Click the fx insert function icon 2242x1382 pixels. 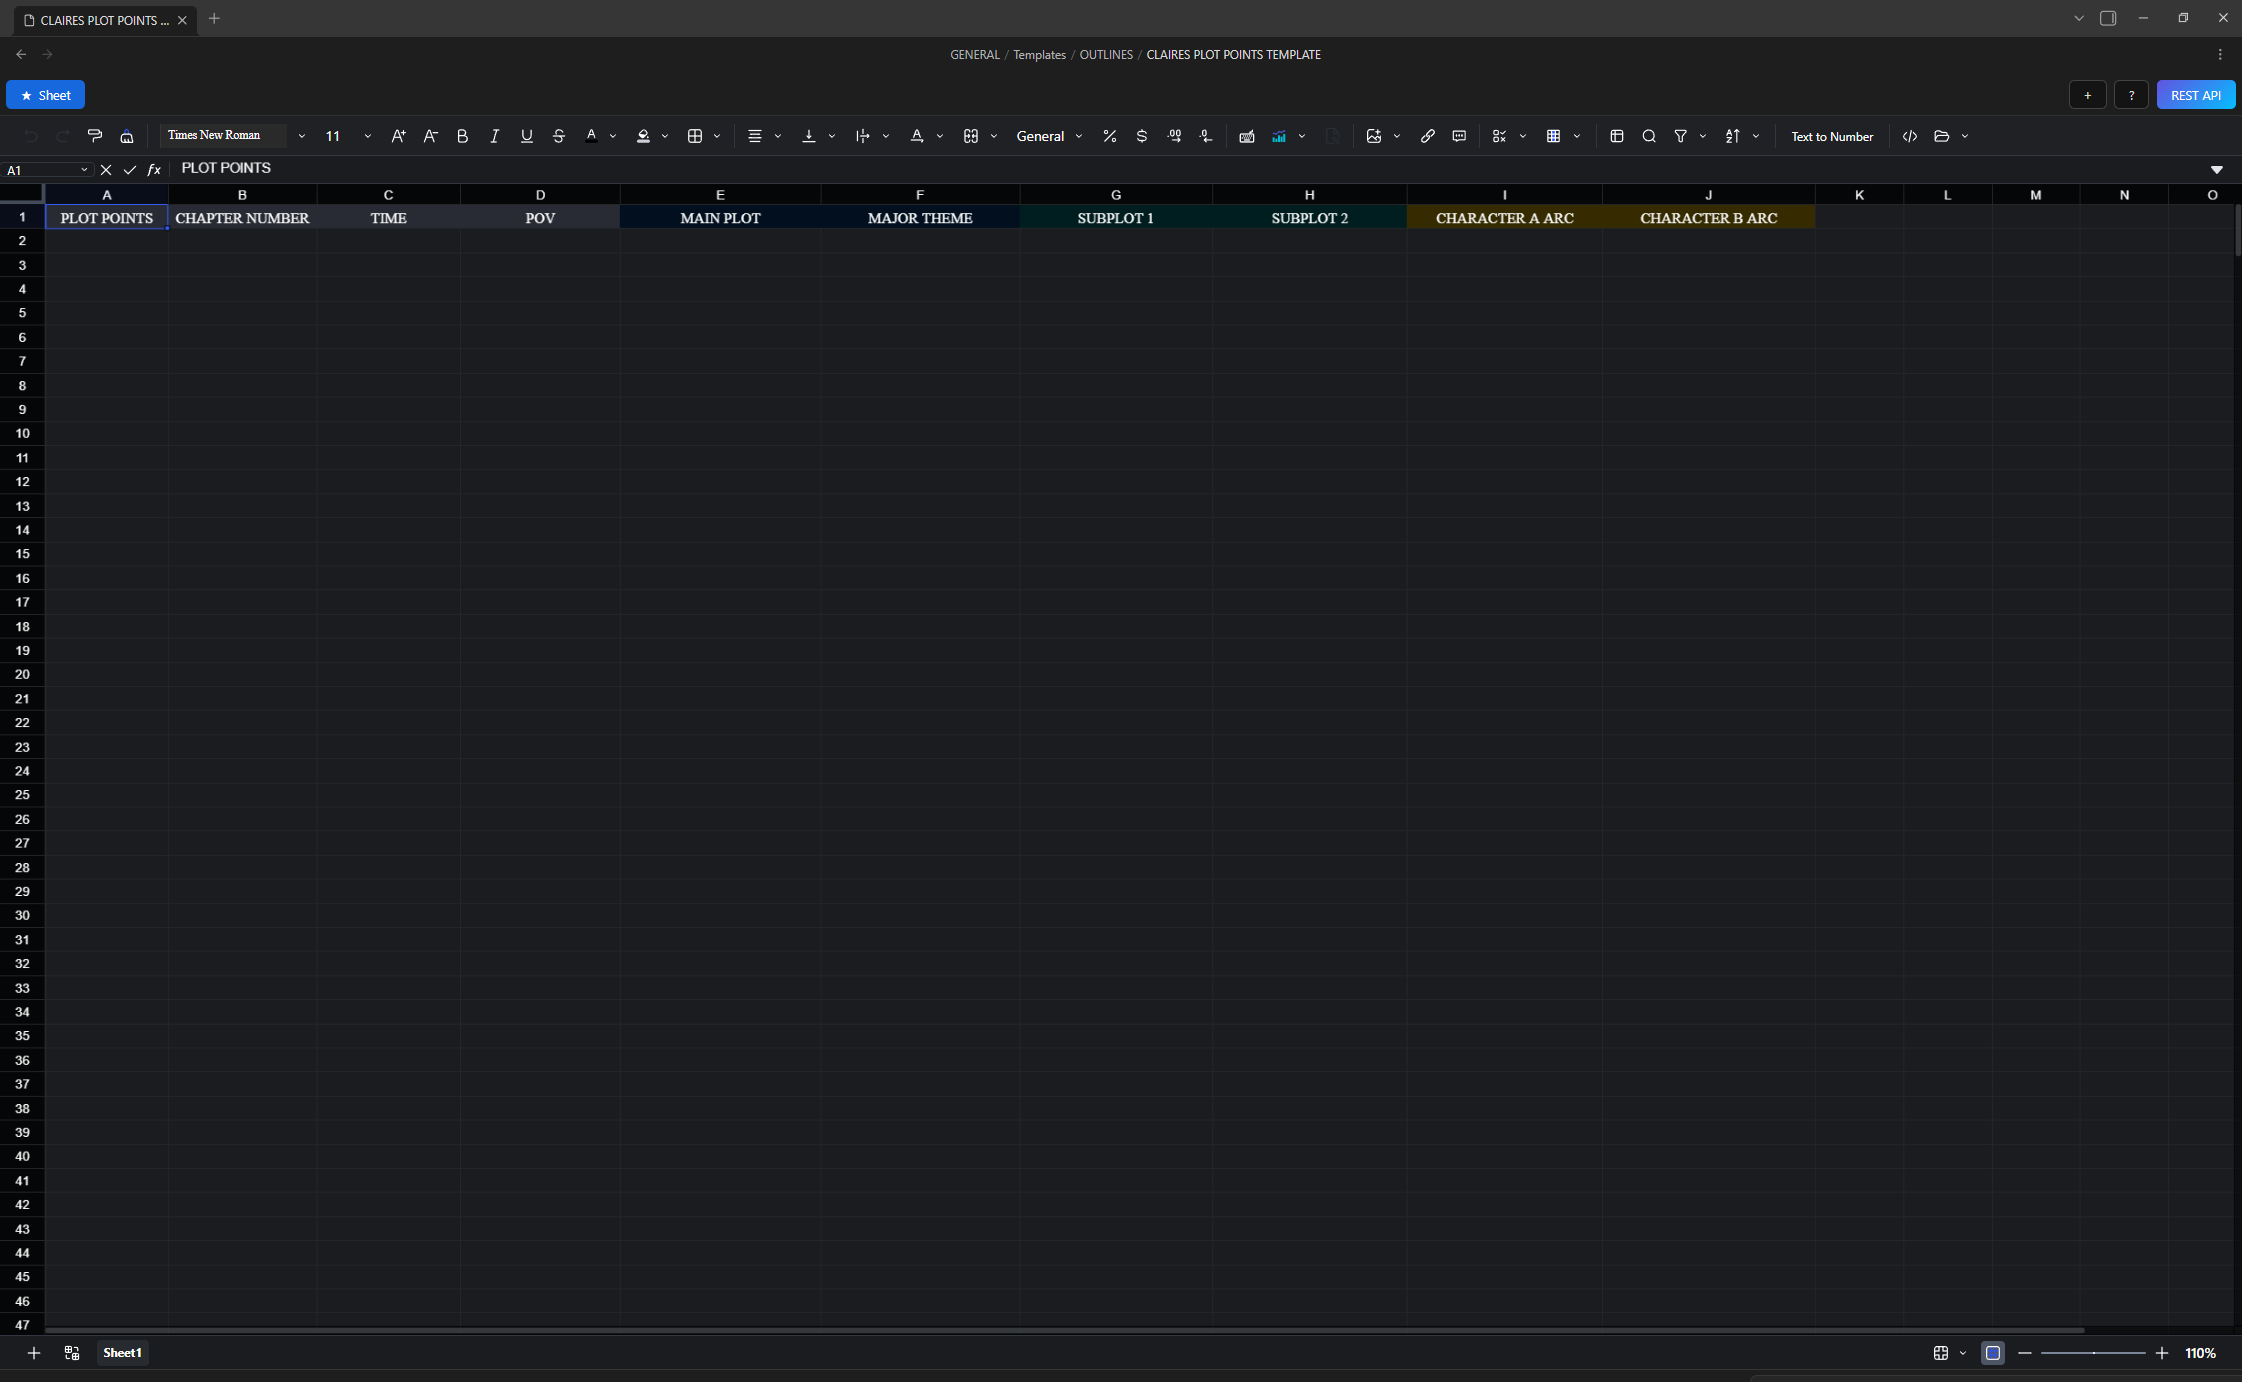pos(154,170)
